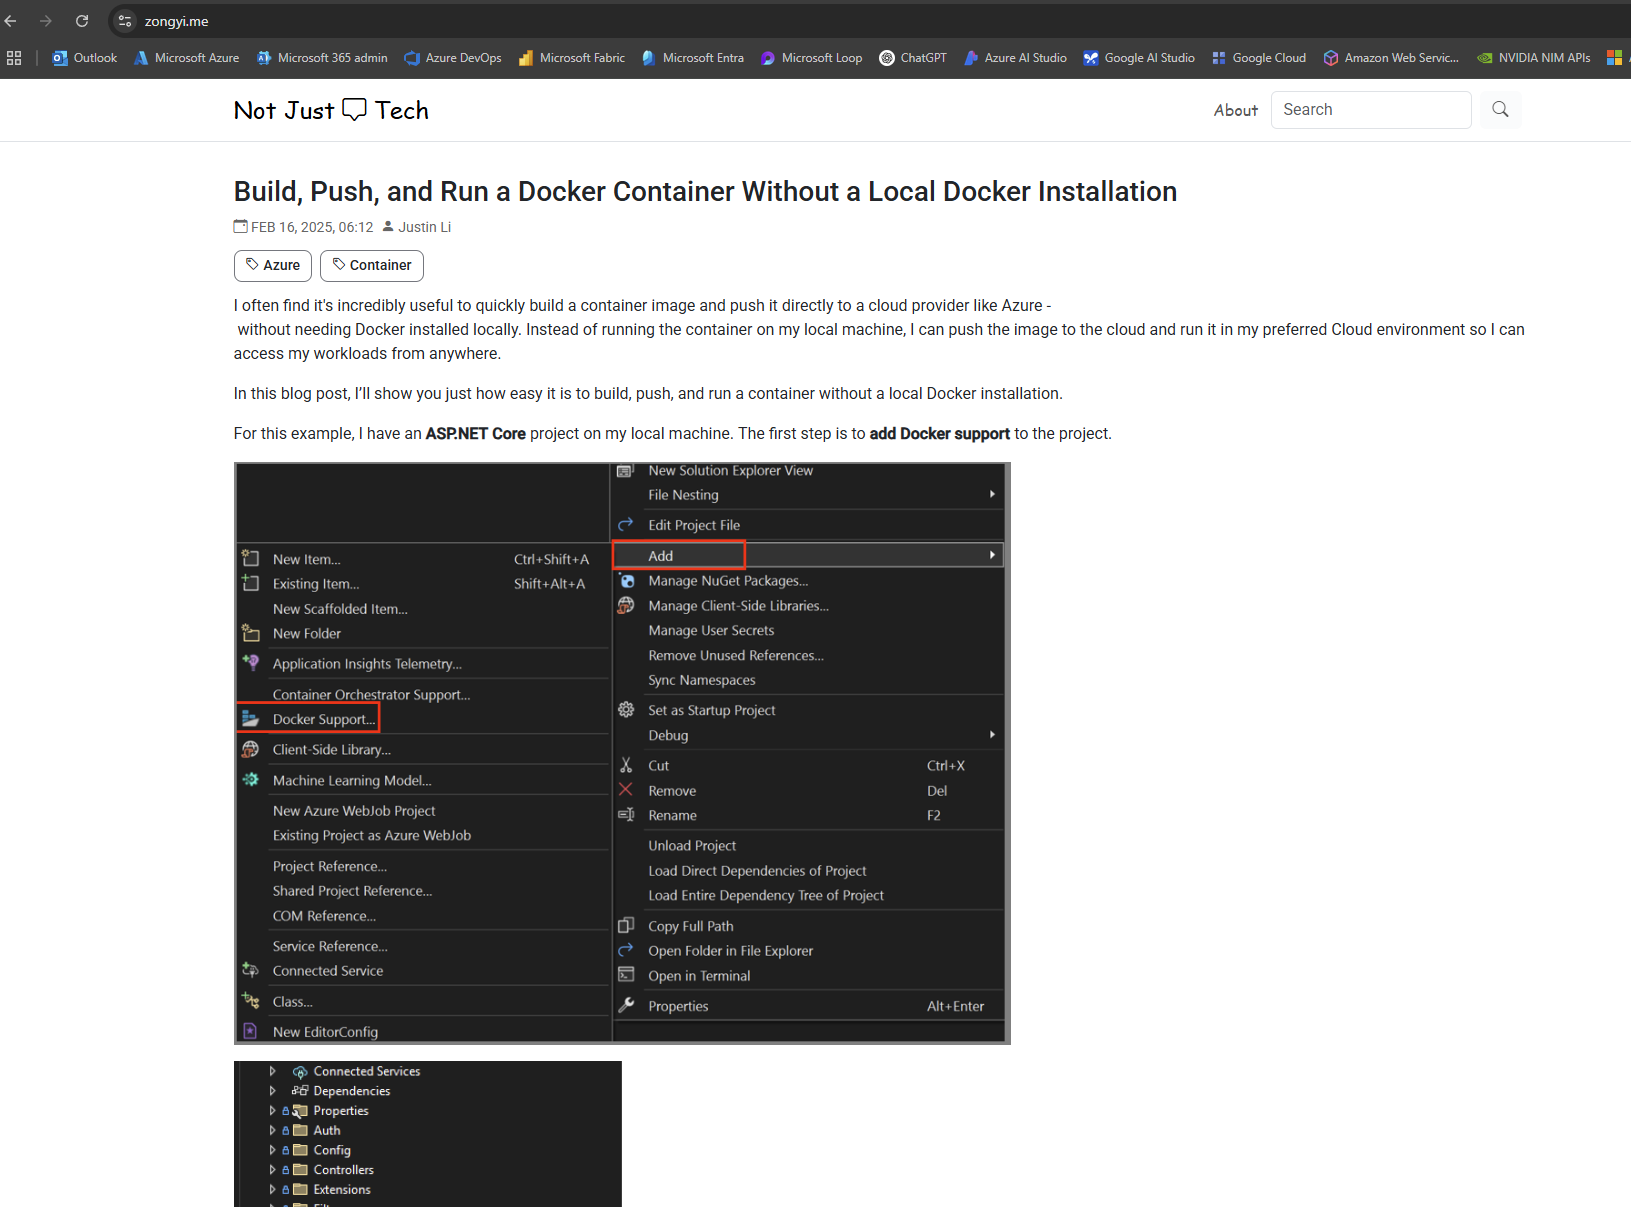Click the browser back arrow
This screenshot has width=1631, height=1207.
click(x=11, y=21)
